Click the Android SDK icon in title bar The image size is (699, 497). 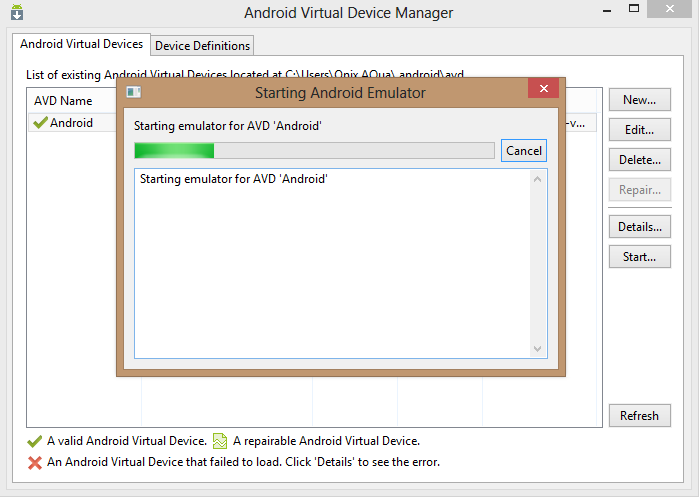[17, 12]
